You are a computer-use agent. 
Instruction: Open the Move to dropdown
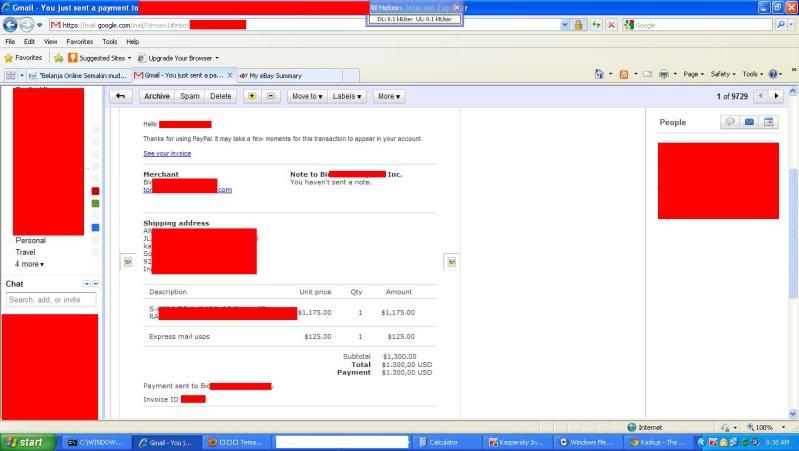307,96
